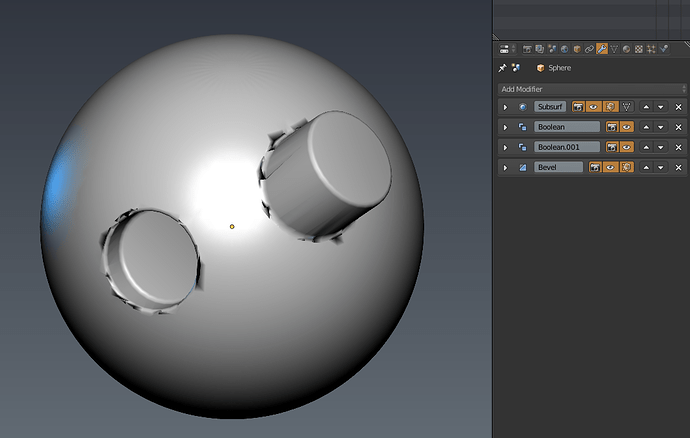Image resolution: width=690 pixels, height=438 pixels.
Task: Toggle Boolean render camera visibility
Action: (612, 127)
